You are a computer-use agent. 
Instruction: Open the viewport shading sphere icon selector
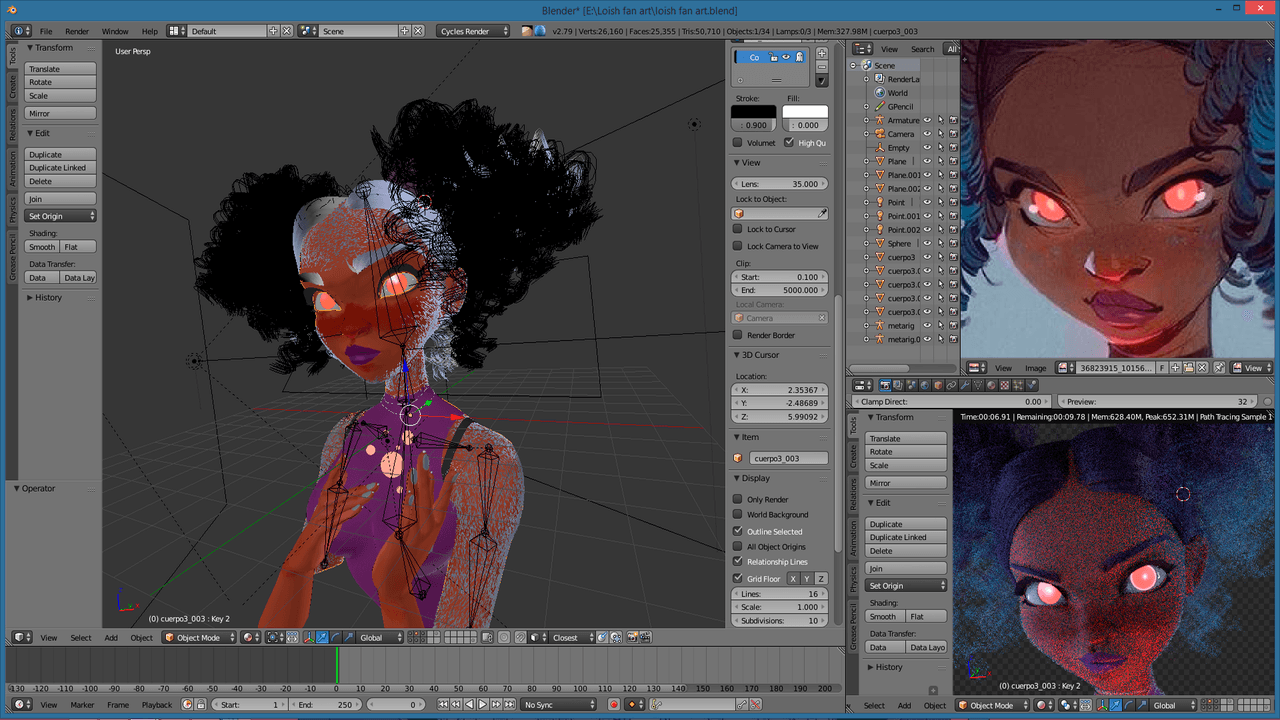[x=250, y=637]
